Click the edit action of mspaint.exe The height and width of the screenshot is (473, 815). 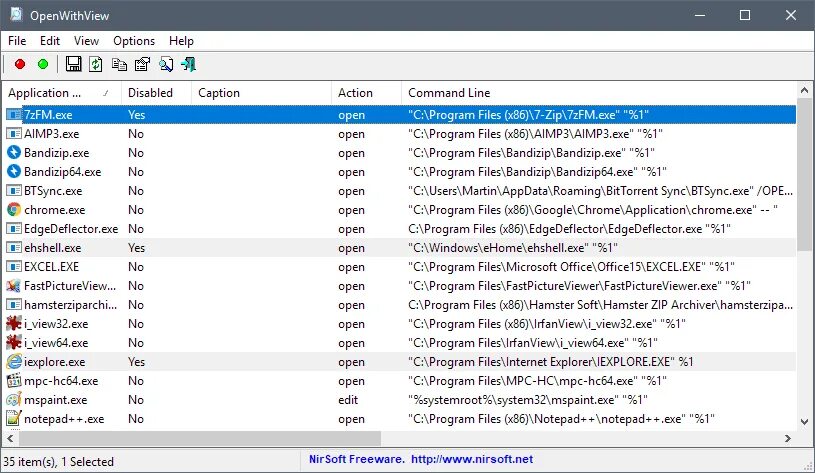pos(348,400)
